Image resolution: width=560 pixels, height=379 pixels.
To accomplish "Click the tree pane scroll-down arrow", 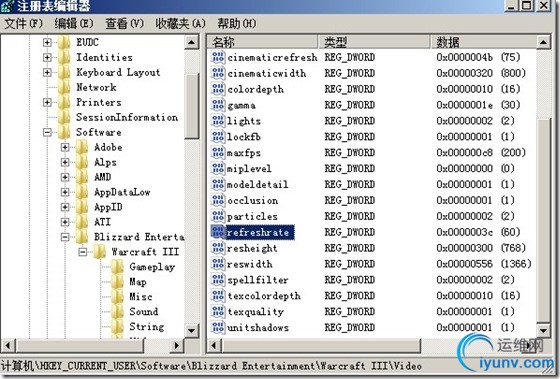I will (x=192, y=330).
